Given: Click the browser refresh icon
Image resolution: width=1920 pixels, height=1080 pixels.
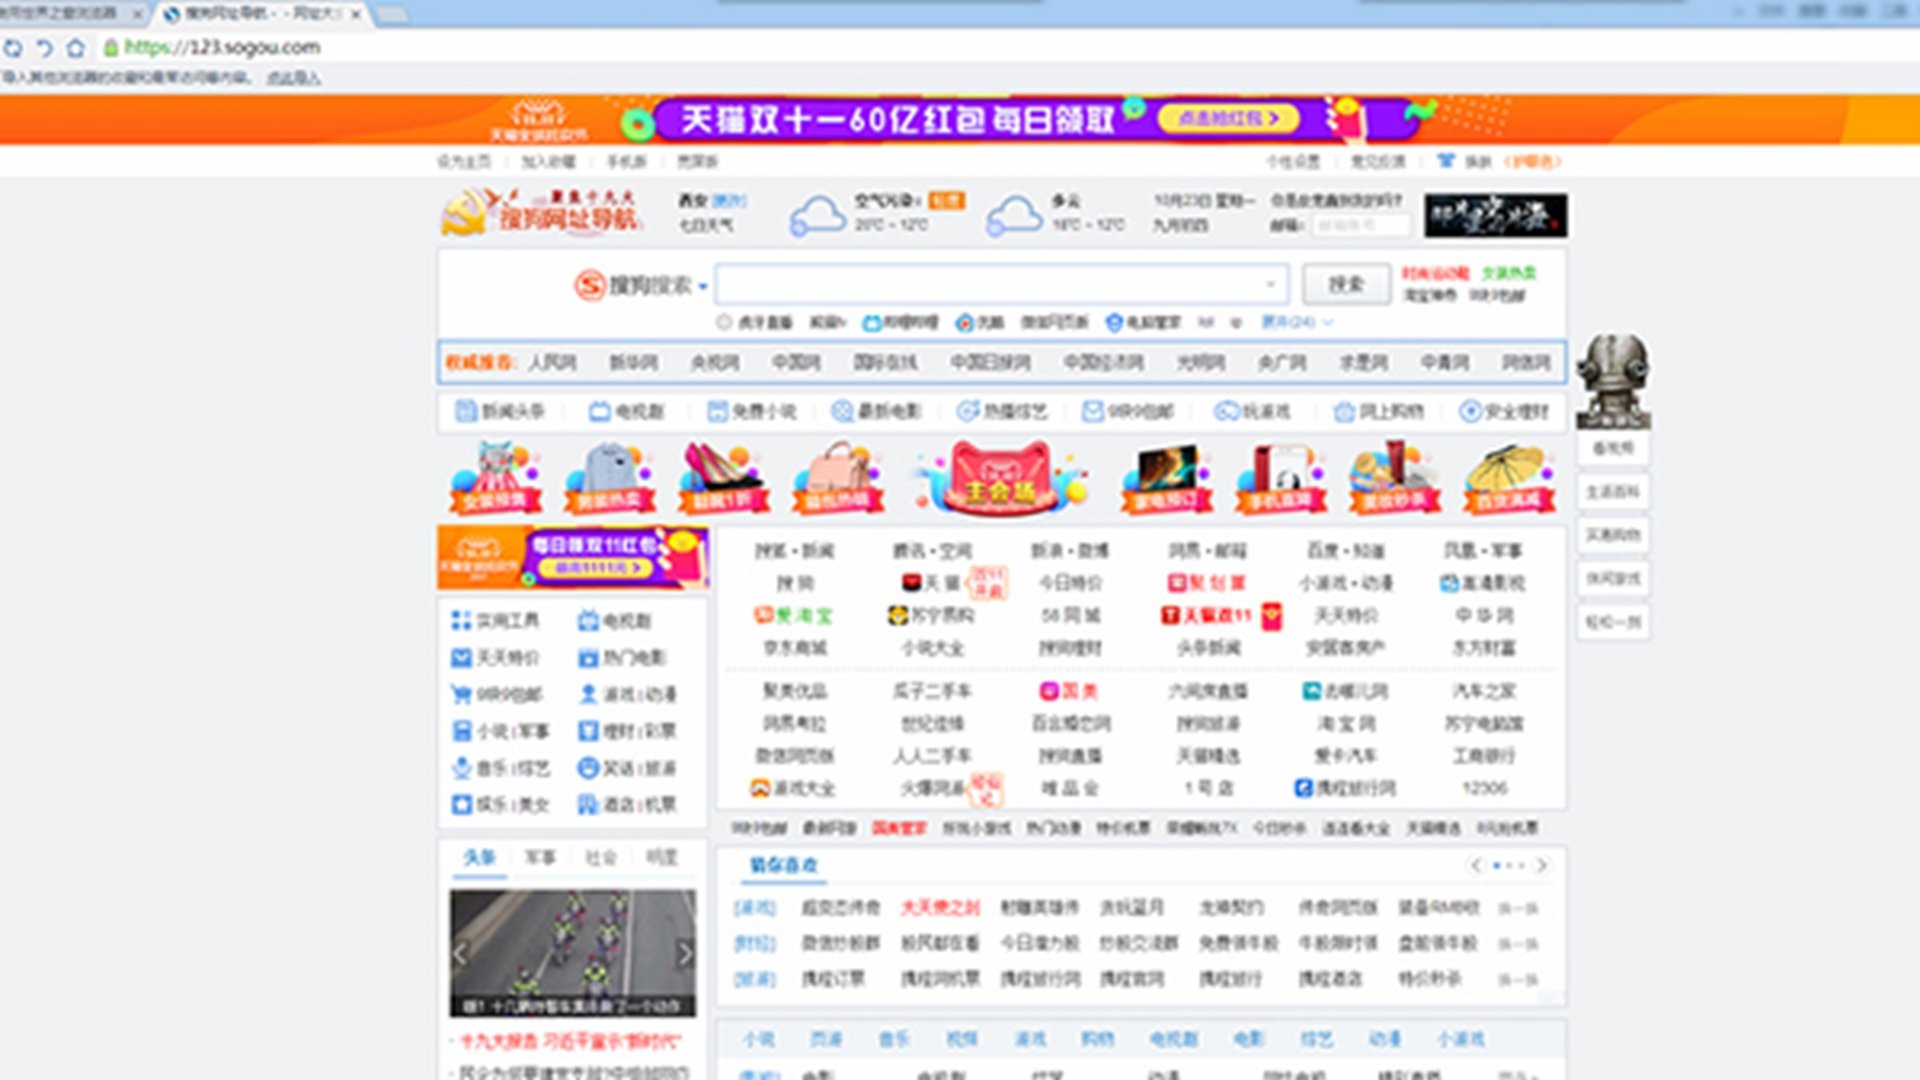Looking at the screenshot, I should point(13,47).
